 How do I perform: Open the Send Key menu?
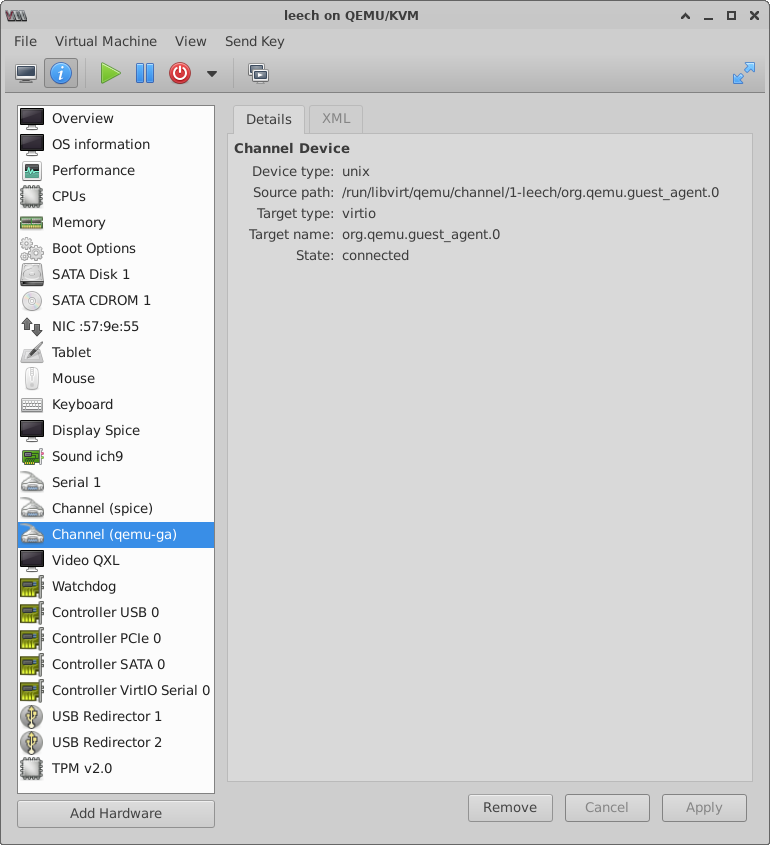[x=254, y=41]
